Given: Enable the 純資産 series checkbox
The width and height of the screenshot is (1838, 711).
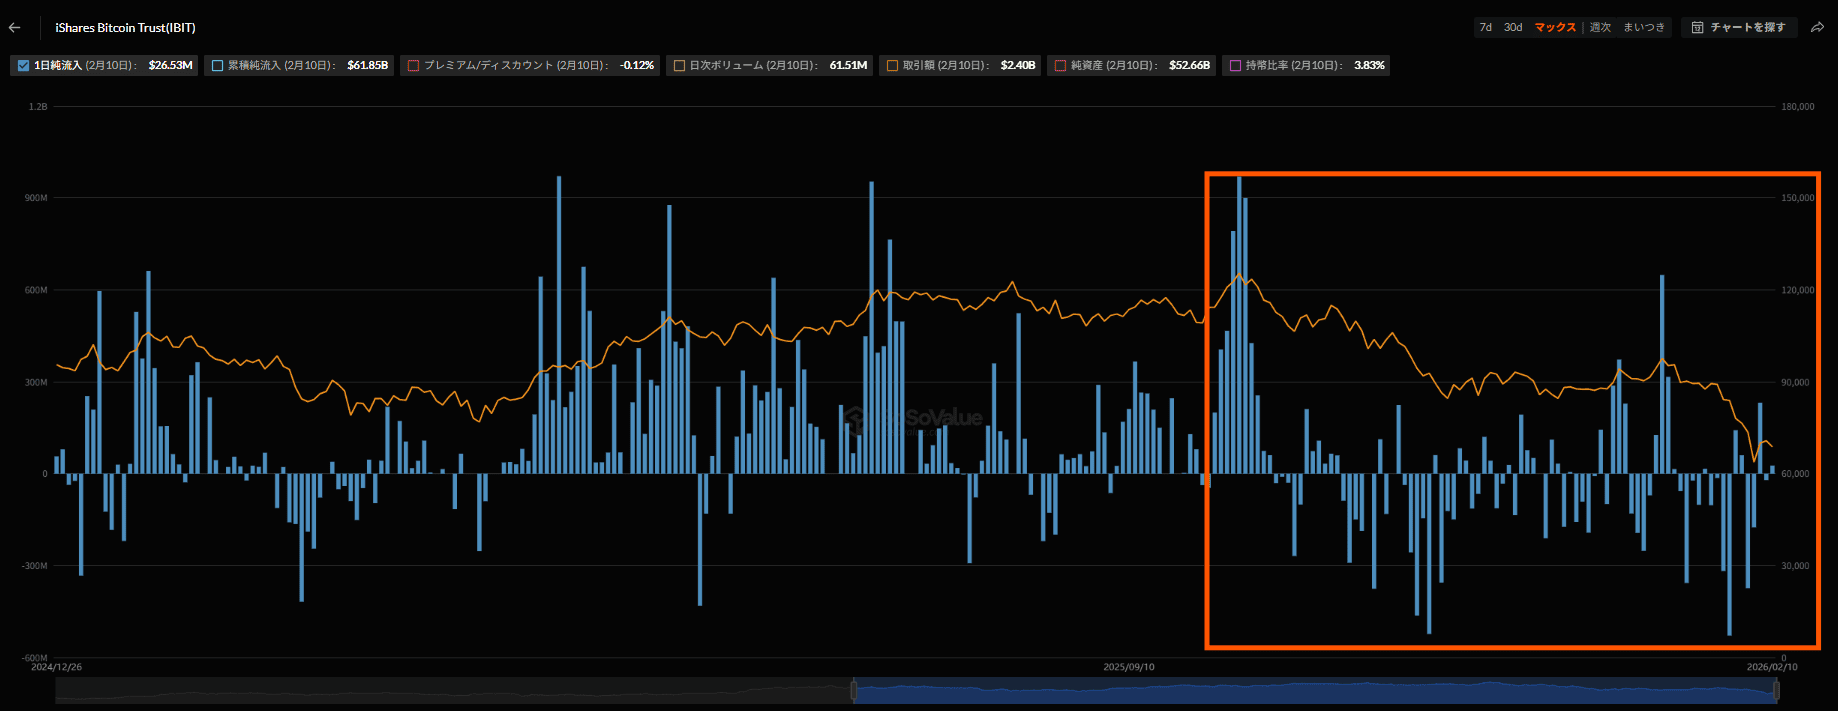Looking at the screenshot, I should (x=1060, y=66).
